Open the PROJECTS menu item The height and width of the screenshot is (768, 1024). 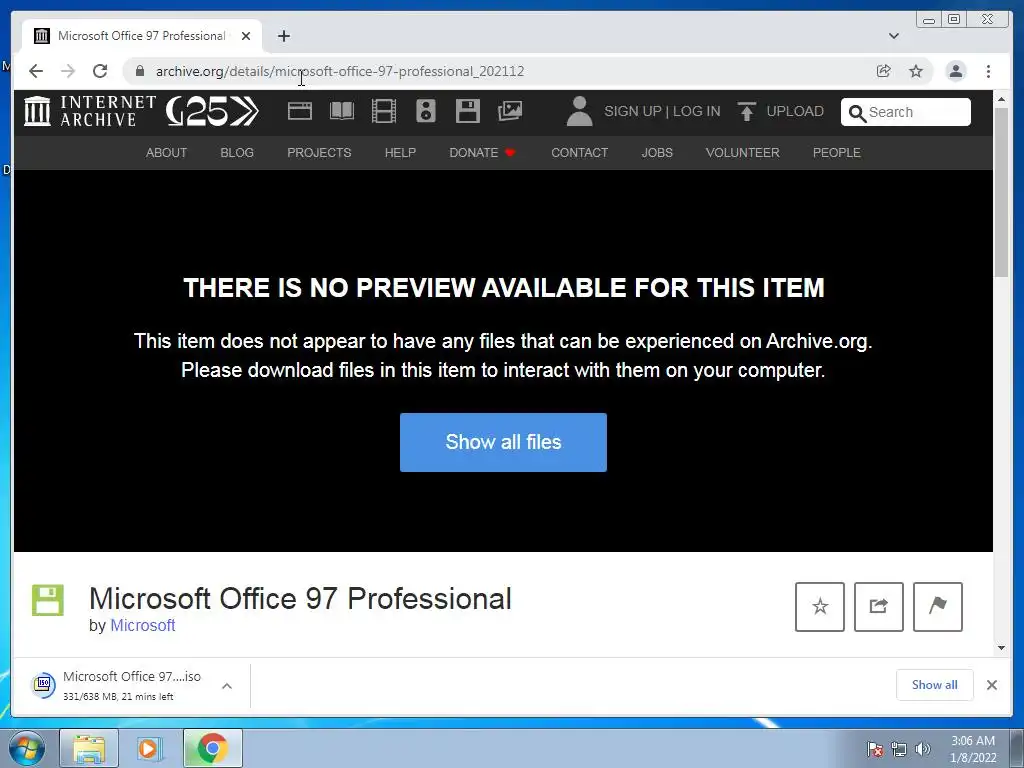[319, 153]
